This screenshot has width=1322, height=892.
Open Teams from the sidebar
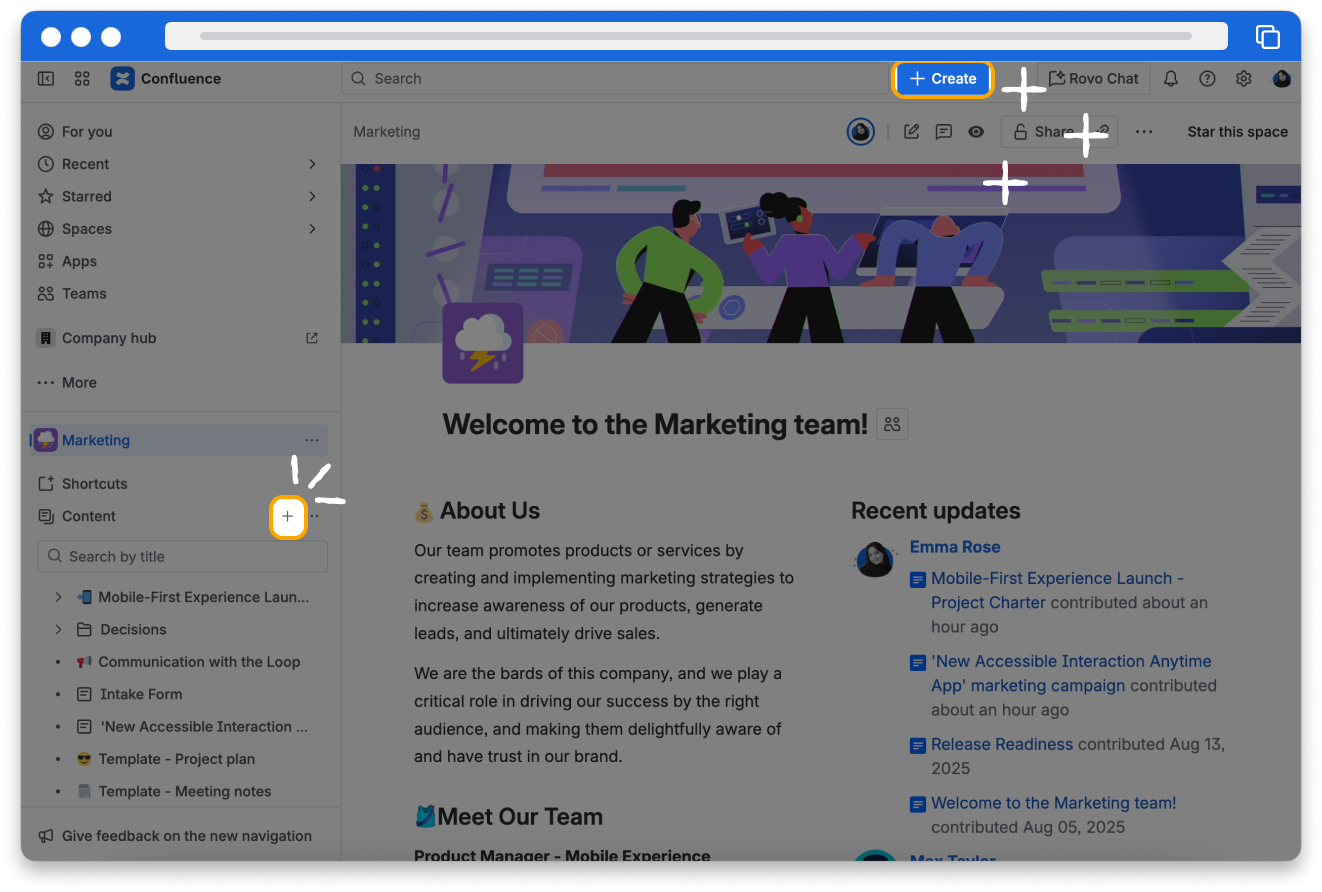tap(84, 294)
